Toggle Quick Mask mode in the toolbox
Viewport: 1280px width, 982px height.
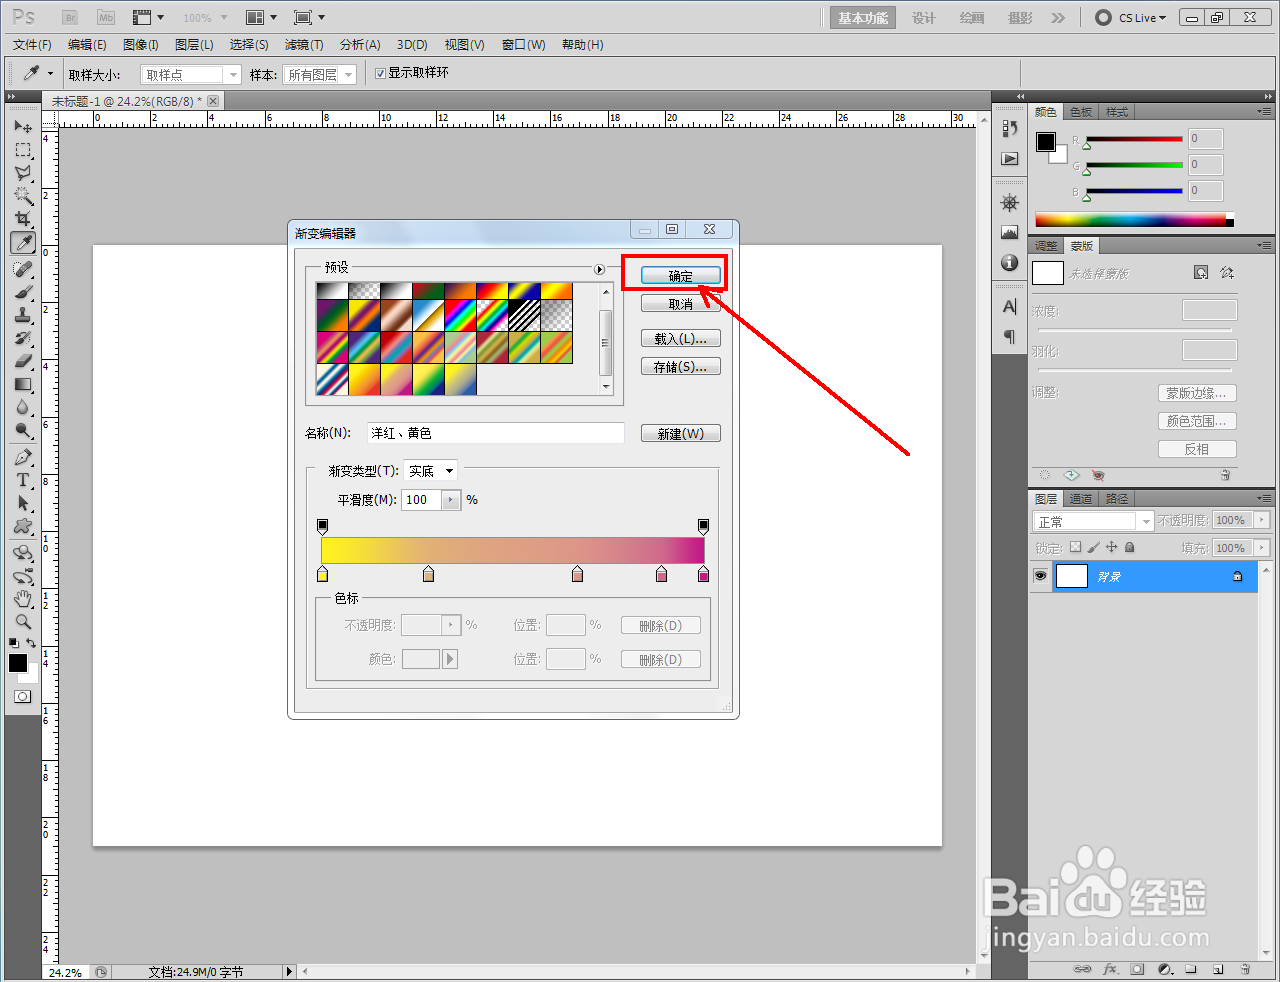[x=23, y=696]
